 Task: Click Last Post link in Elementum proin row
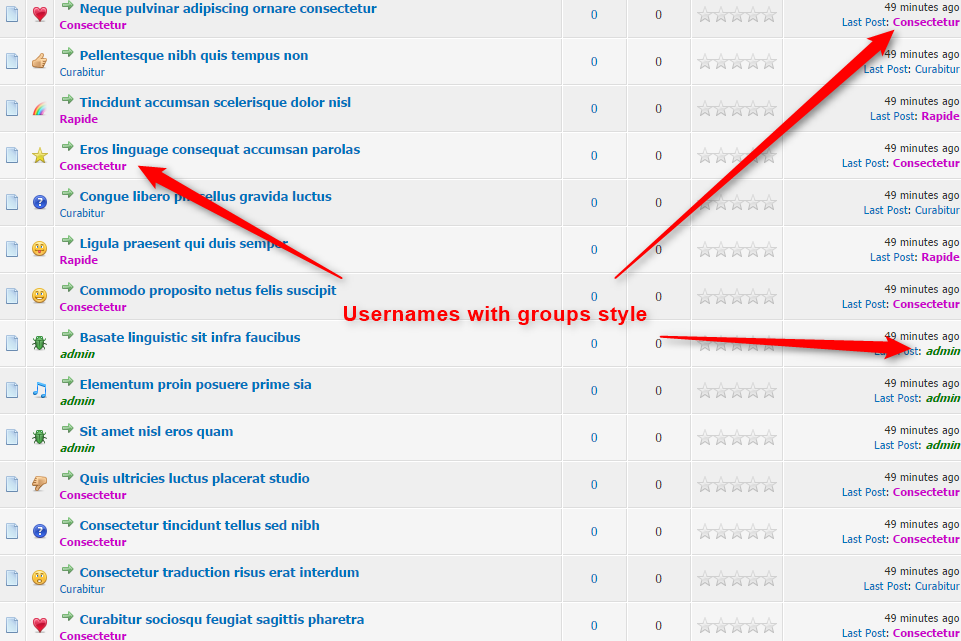[x=897, y=398]
